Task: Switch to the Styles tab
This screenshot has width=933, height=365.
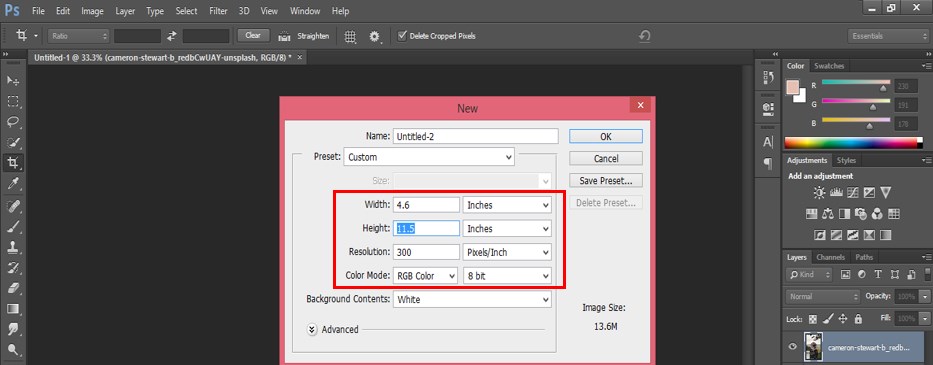Action: point(846,160)
